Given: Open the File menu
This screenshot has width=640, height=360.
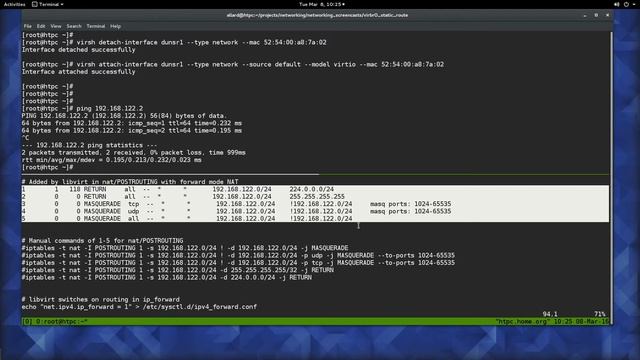Looking at the screenshot, I should click(27, 26).
